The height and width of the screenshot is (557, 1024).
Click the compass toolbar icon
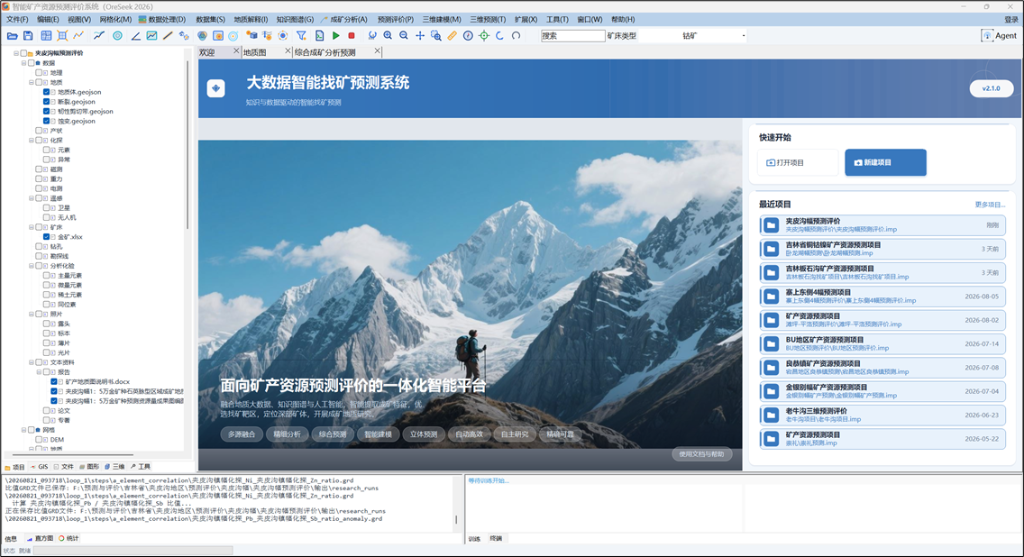pos(468,36)
